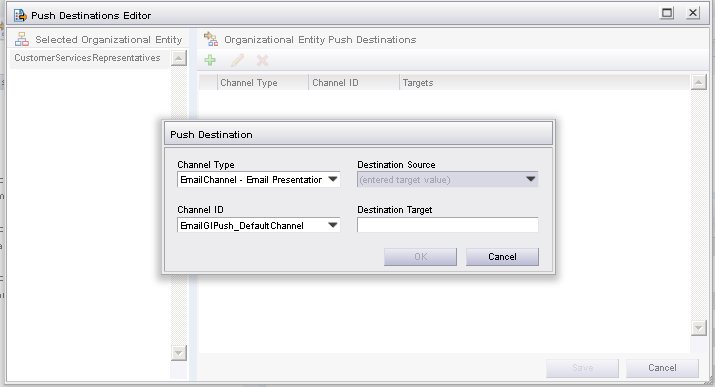This screenshot has height=387, width=715.
Task: Click the Targets column header
Action: pyautogui.click(x=545, y=83)
